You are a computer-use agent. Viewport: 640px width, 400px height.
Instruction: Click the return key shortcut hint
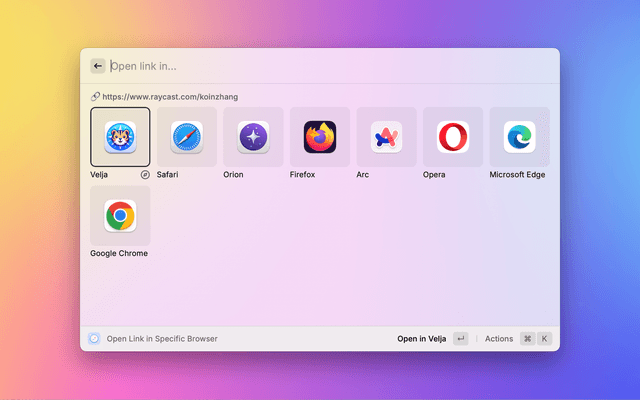coord(460,339)
